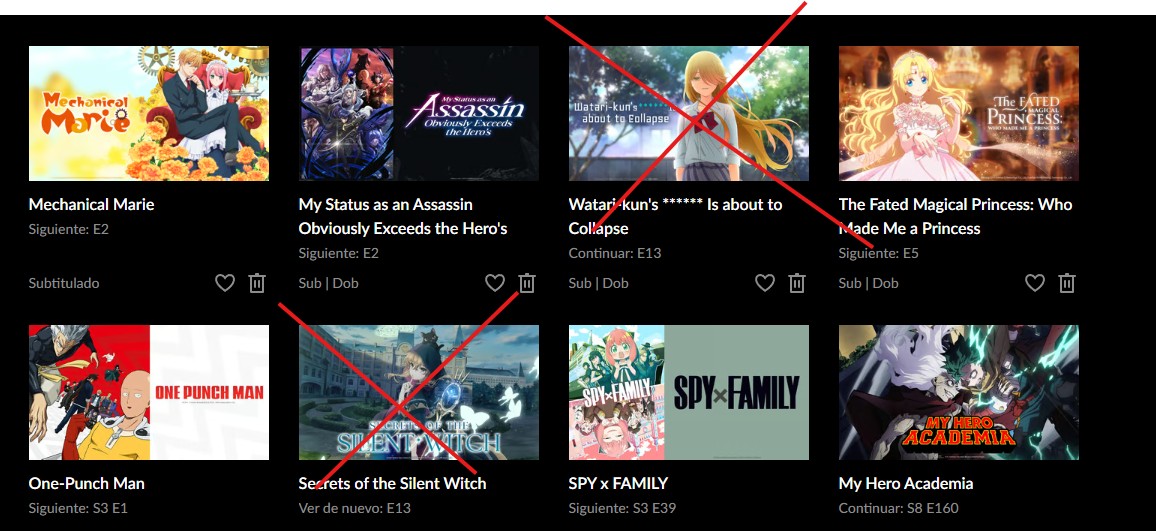The image size is (1156, 531).
Task: Toggle favorite heart for My Status as an Assassin
Action: tap(495, 282)
